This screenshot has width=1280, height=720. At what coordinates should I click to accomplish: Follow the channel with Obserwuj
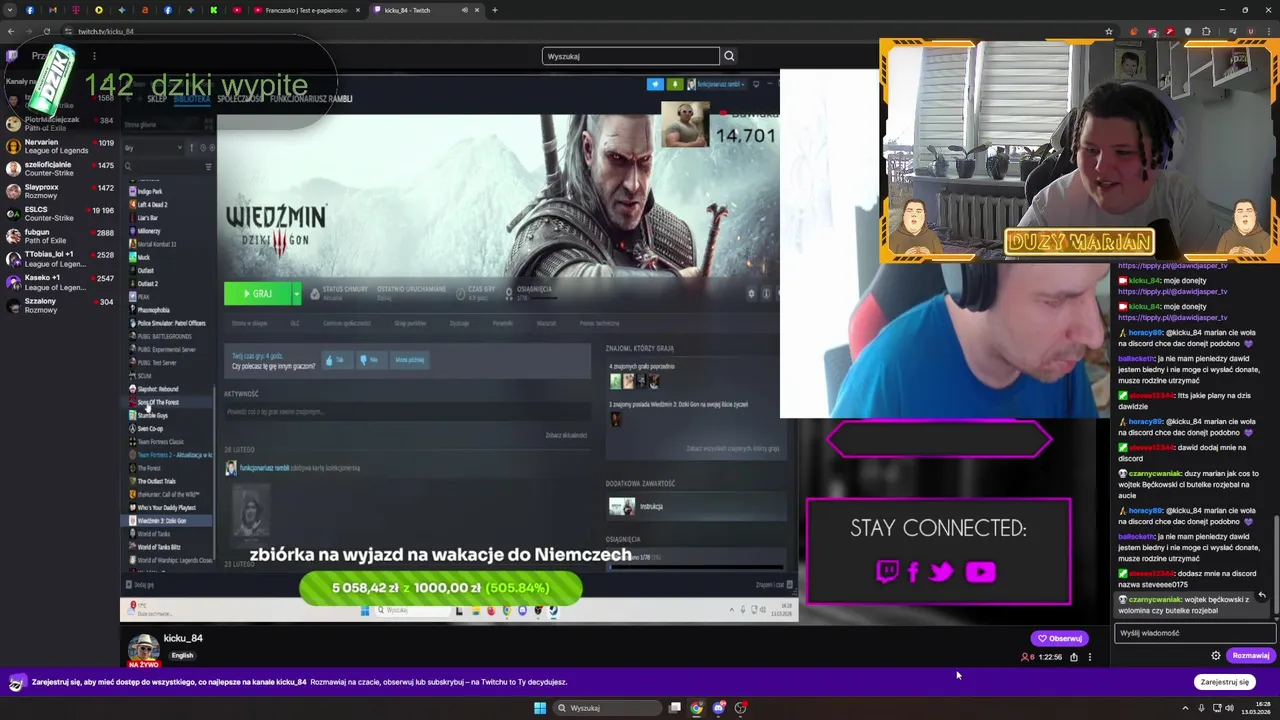pyautogui.click(x=1060, y=638)
